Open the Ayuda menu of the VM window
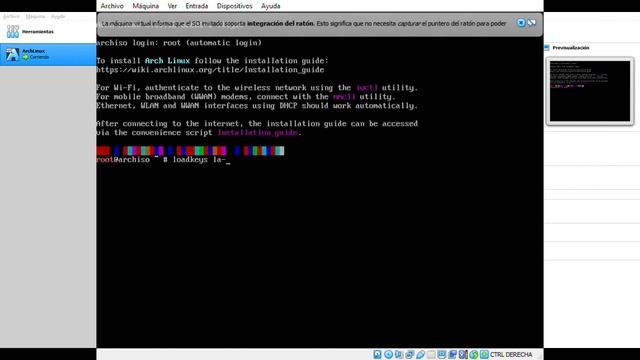640x360 pixels. tap(271, 6)
